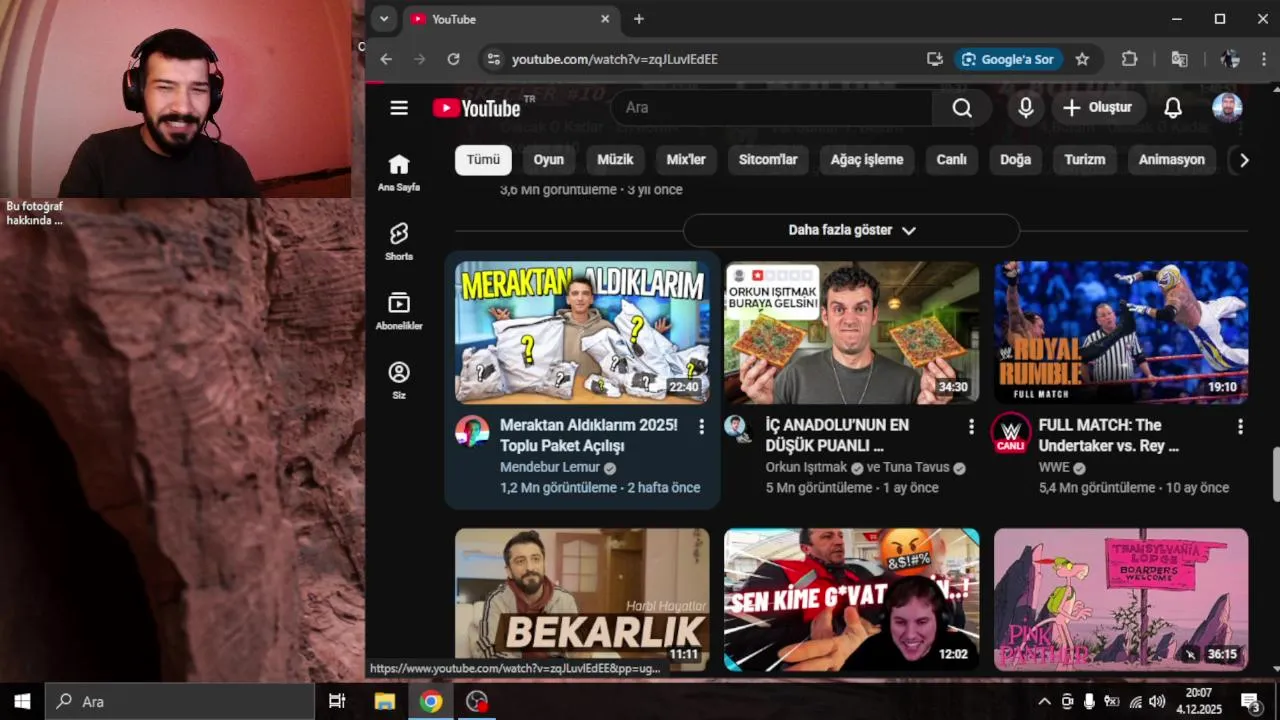Image resolution: width=1280 pixels, height=720 pixels.
Task: View site information icon in address bar
Action: (493, 59)
